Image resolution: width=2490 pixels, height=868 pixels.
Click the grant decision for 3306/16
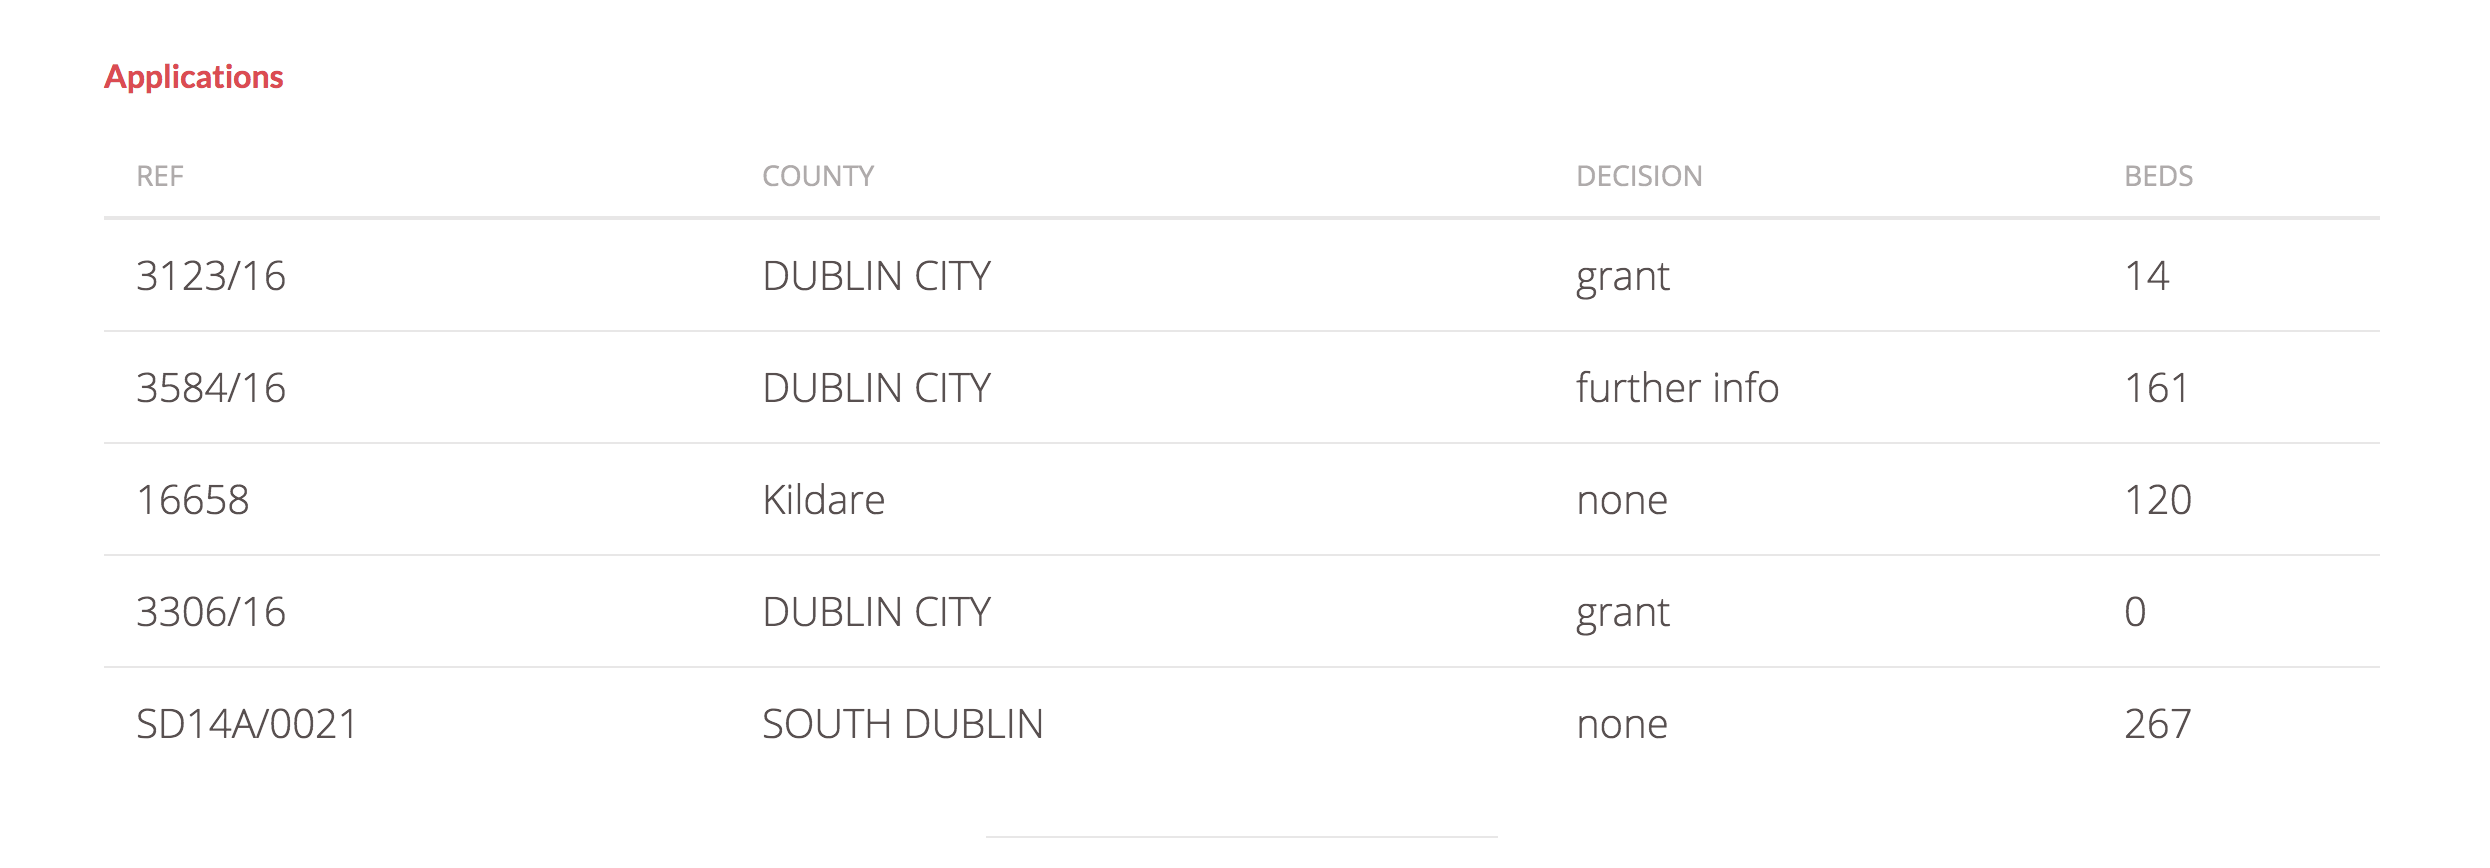[x=1622, y=612]
